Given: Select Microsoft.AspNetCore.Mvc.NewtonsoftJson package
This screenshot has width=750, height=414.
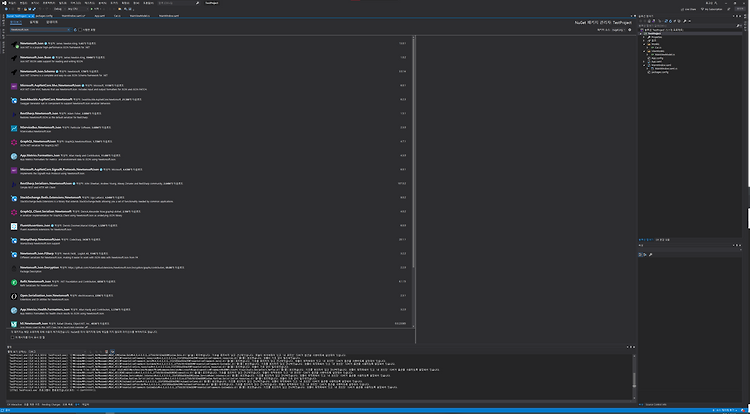Looking at the screenshot, I should 210,87.
